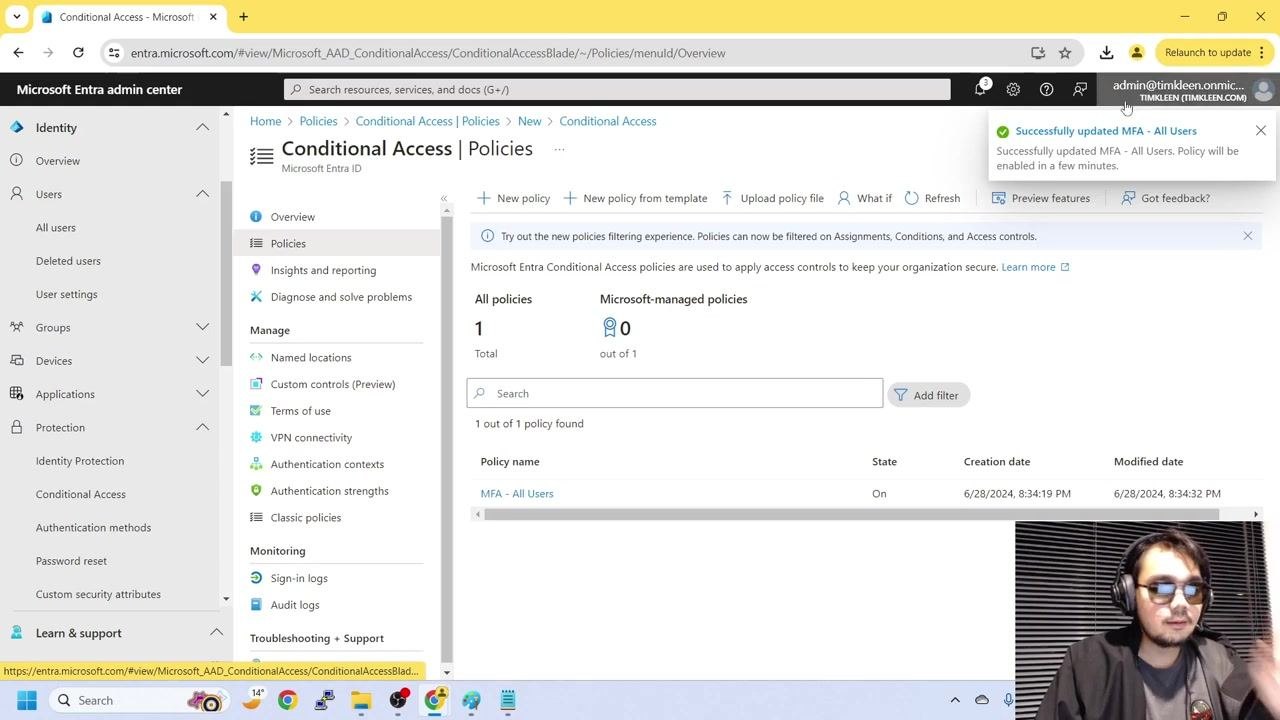Viewport: 1280px width, 720px height.
Task: Click the Authentication contexts icon
Action: click(x=256, y=464)
